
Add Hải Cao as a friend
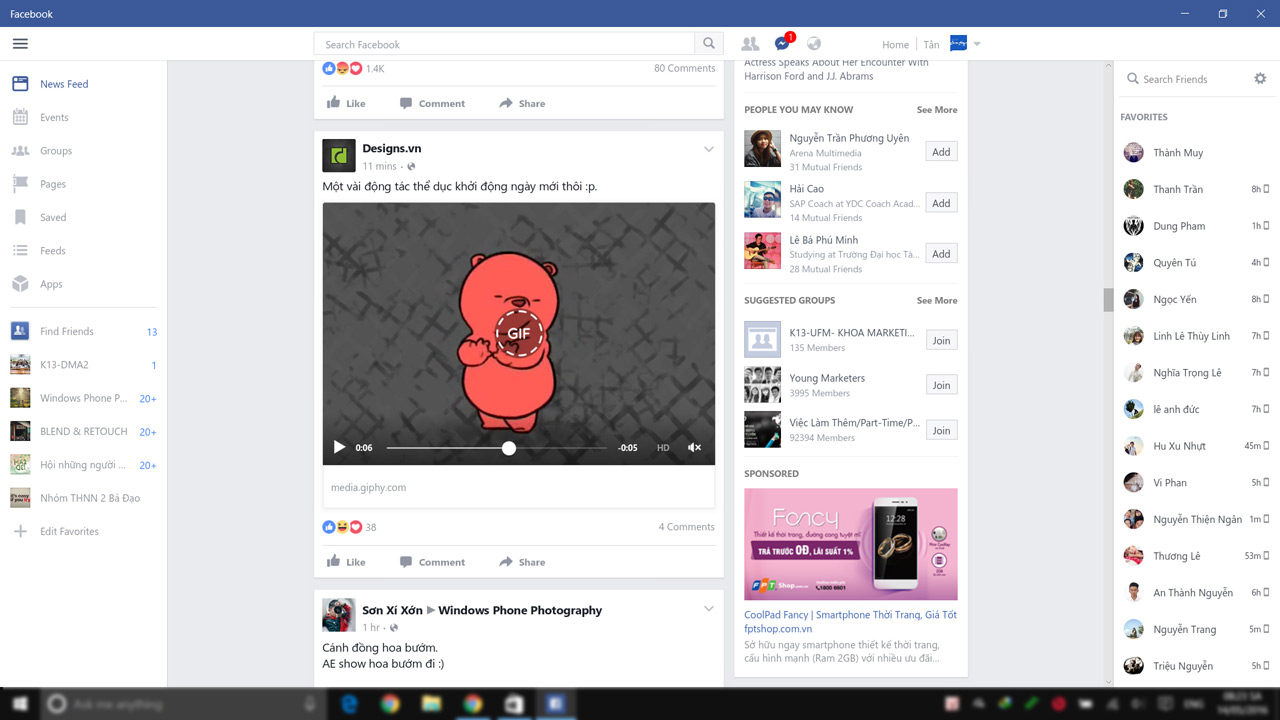[x=940, y=202]
